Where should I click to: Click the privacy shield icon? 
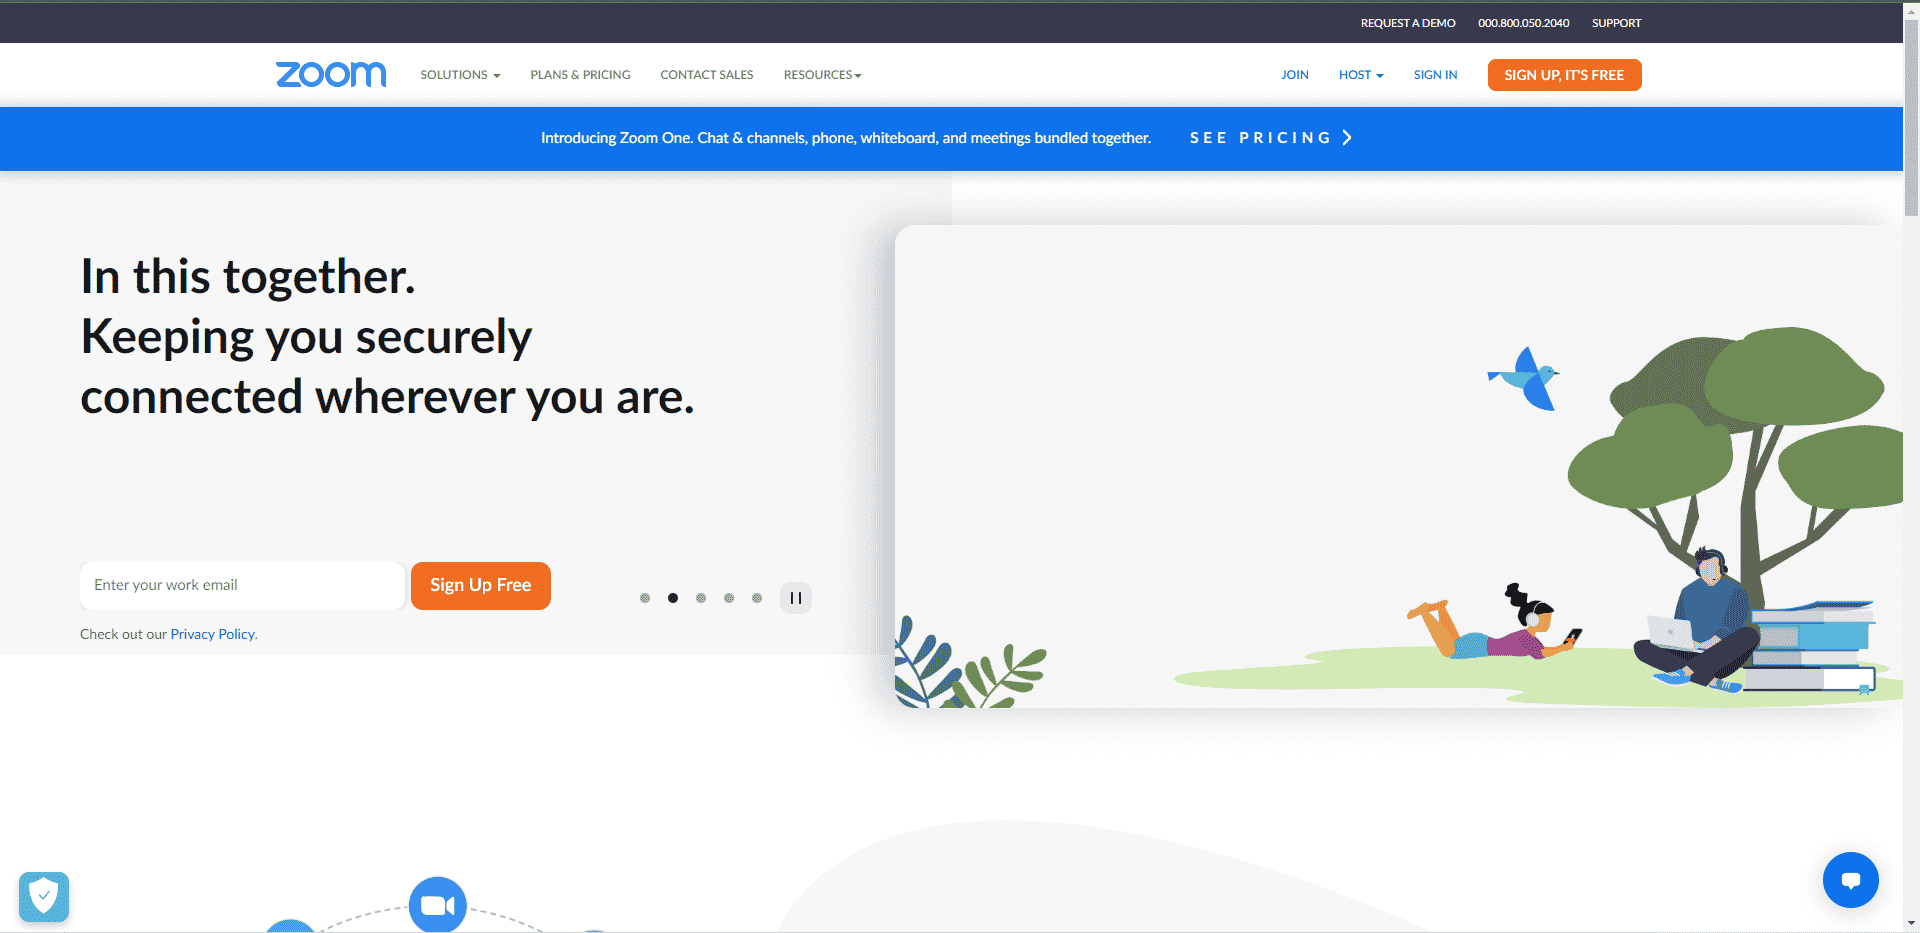click(44, 896)
